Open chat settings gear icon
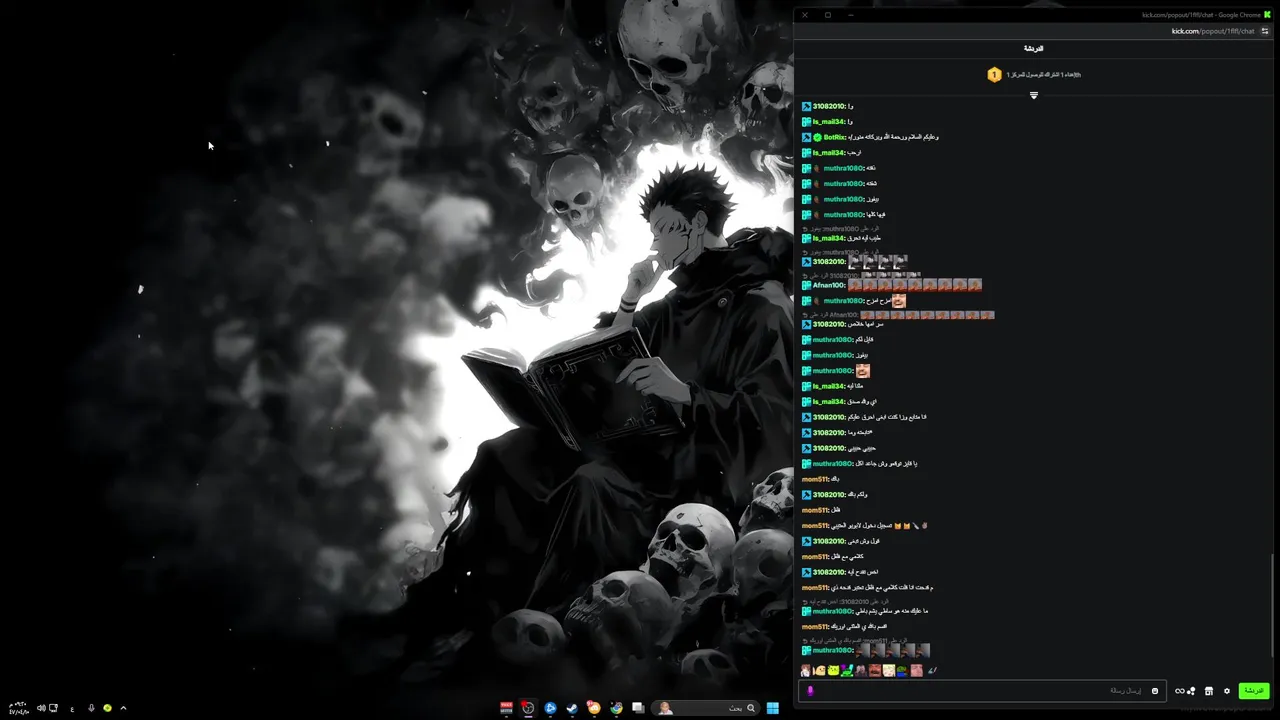The height and width of the screenshot is (720, 1280). [x=1227, y=691]
